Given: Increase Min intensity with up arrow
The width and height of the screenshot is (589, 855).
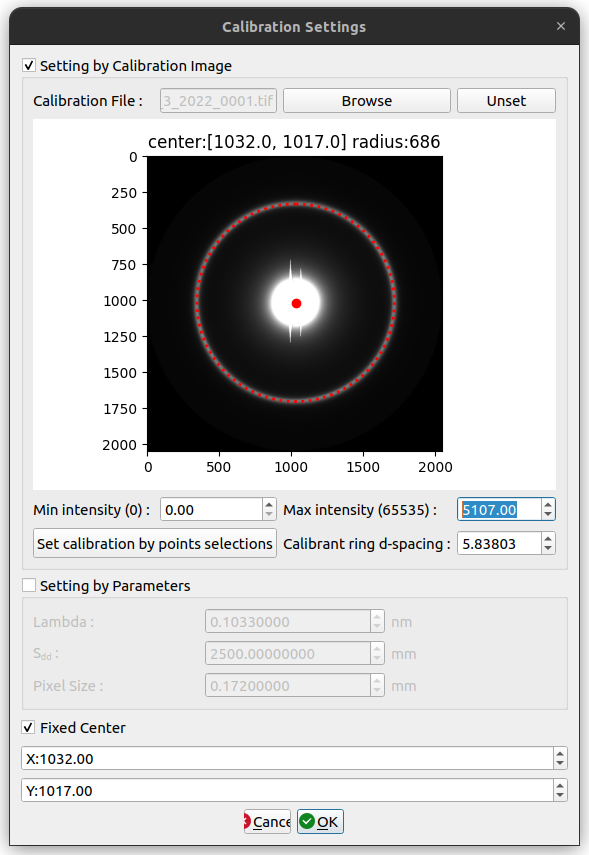Looking at the screenshot, I should coord(269,504).
